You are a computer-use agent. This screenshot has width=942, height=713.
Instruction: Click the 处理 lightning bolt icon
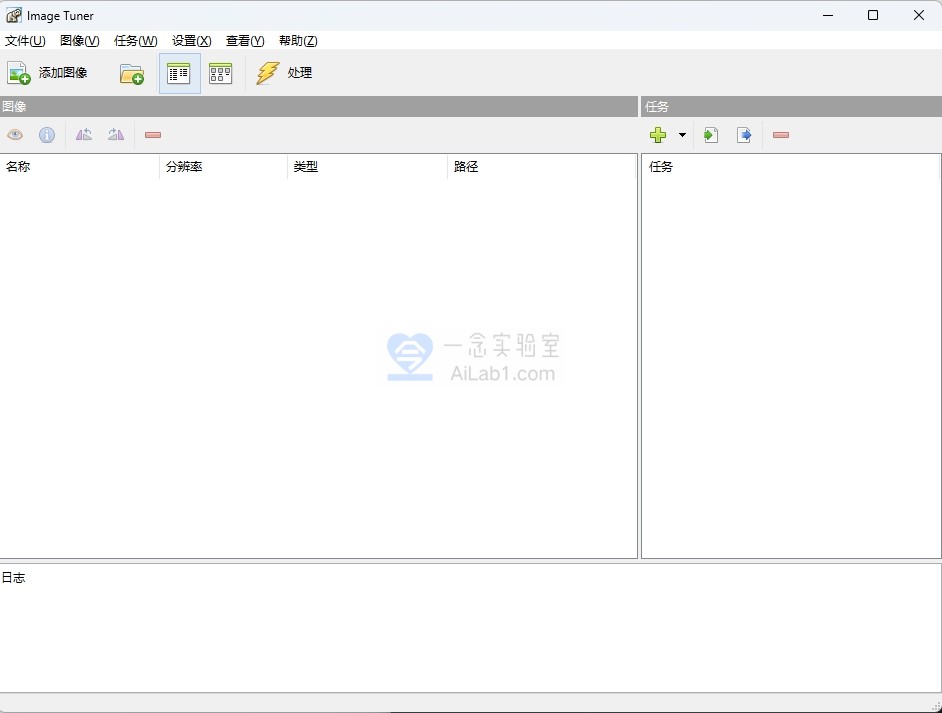tap(267, 72)
